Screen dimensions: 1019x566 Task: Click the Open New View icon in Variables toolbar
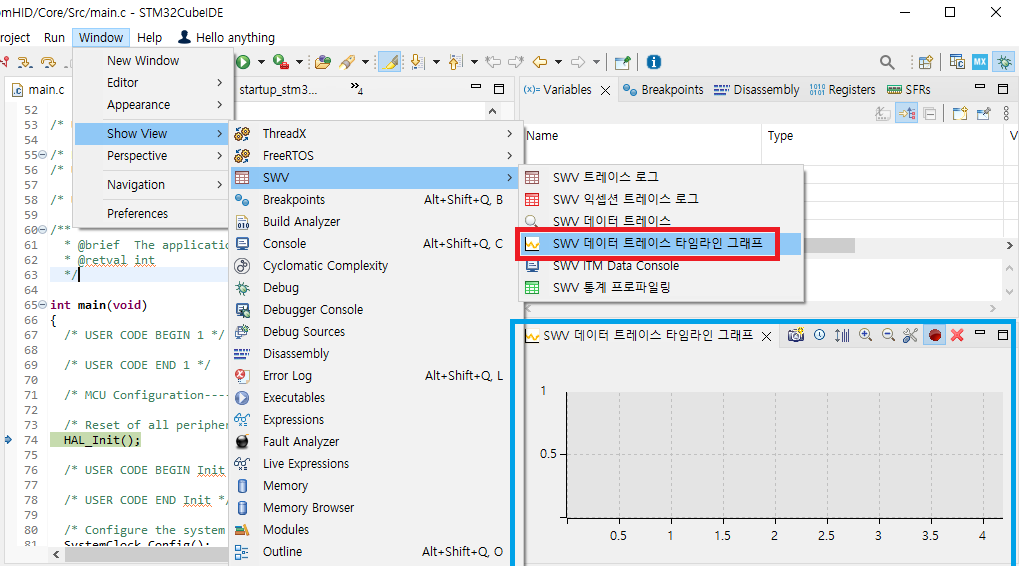pos(960,114)
